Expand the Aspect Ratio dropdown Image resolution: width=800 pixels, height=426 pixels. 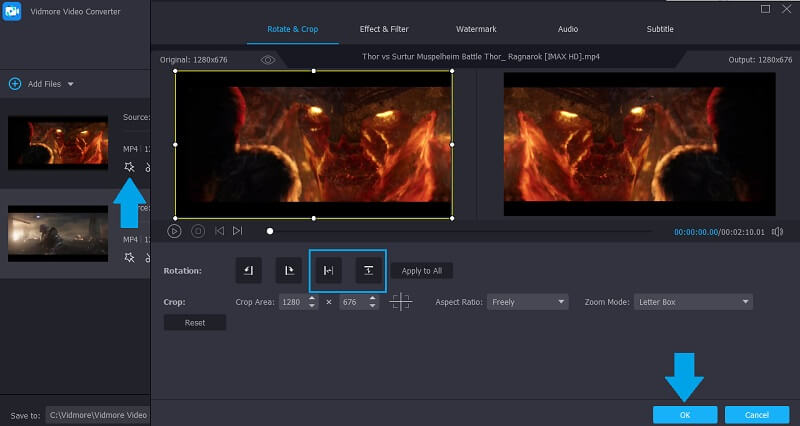[x=527, y=301]
